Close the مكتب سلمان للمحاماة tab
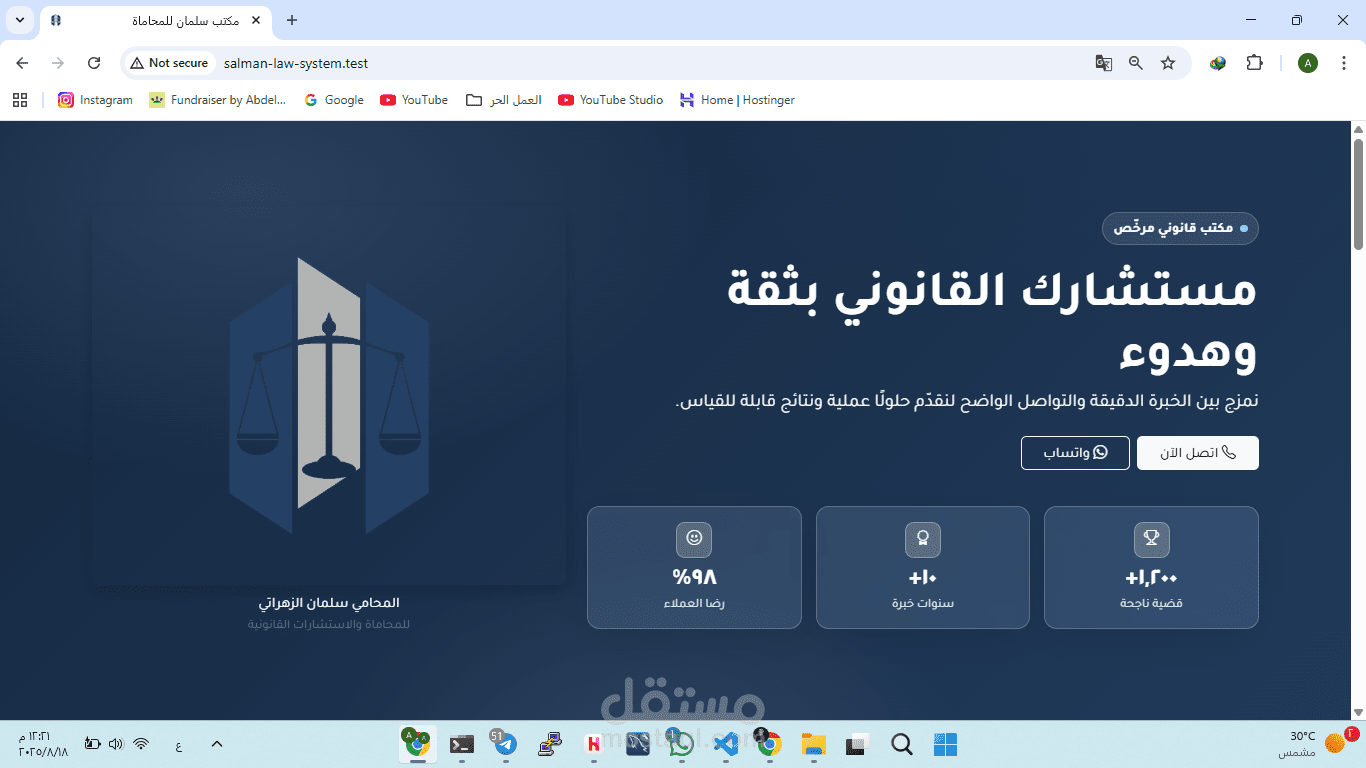 (256, 20)
